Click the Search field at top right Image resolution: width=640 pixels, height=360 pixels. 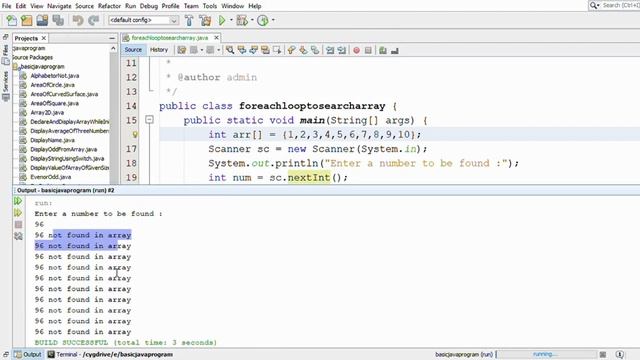620,5
